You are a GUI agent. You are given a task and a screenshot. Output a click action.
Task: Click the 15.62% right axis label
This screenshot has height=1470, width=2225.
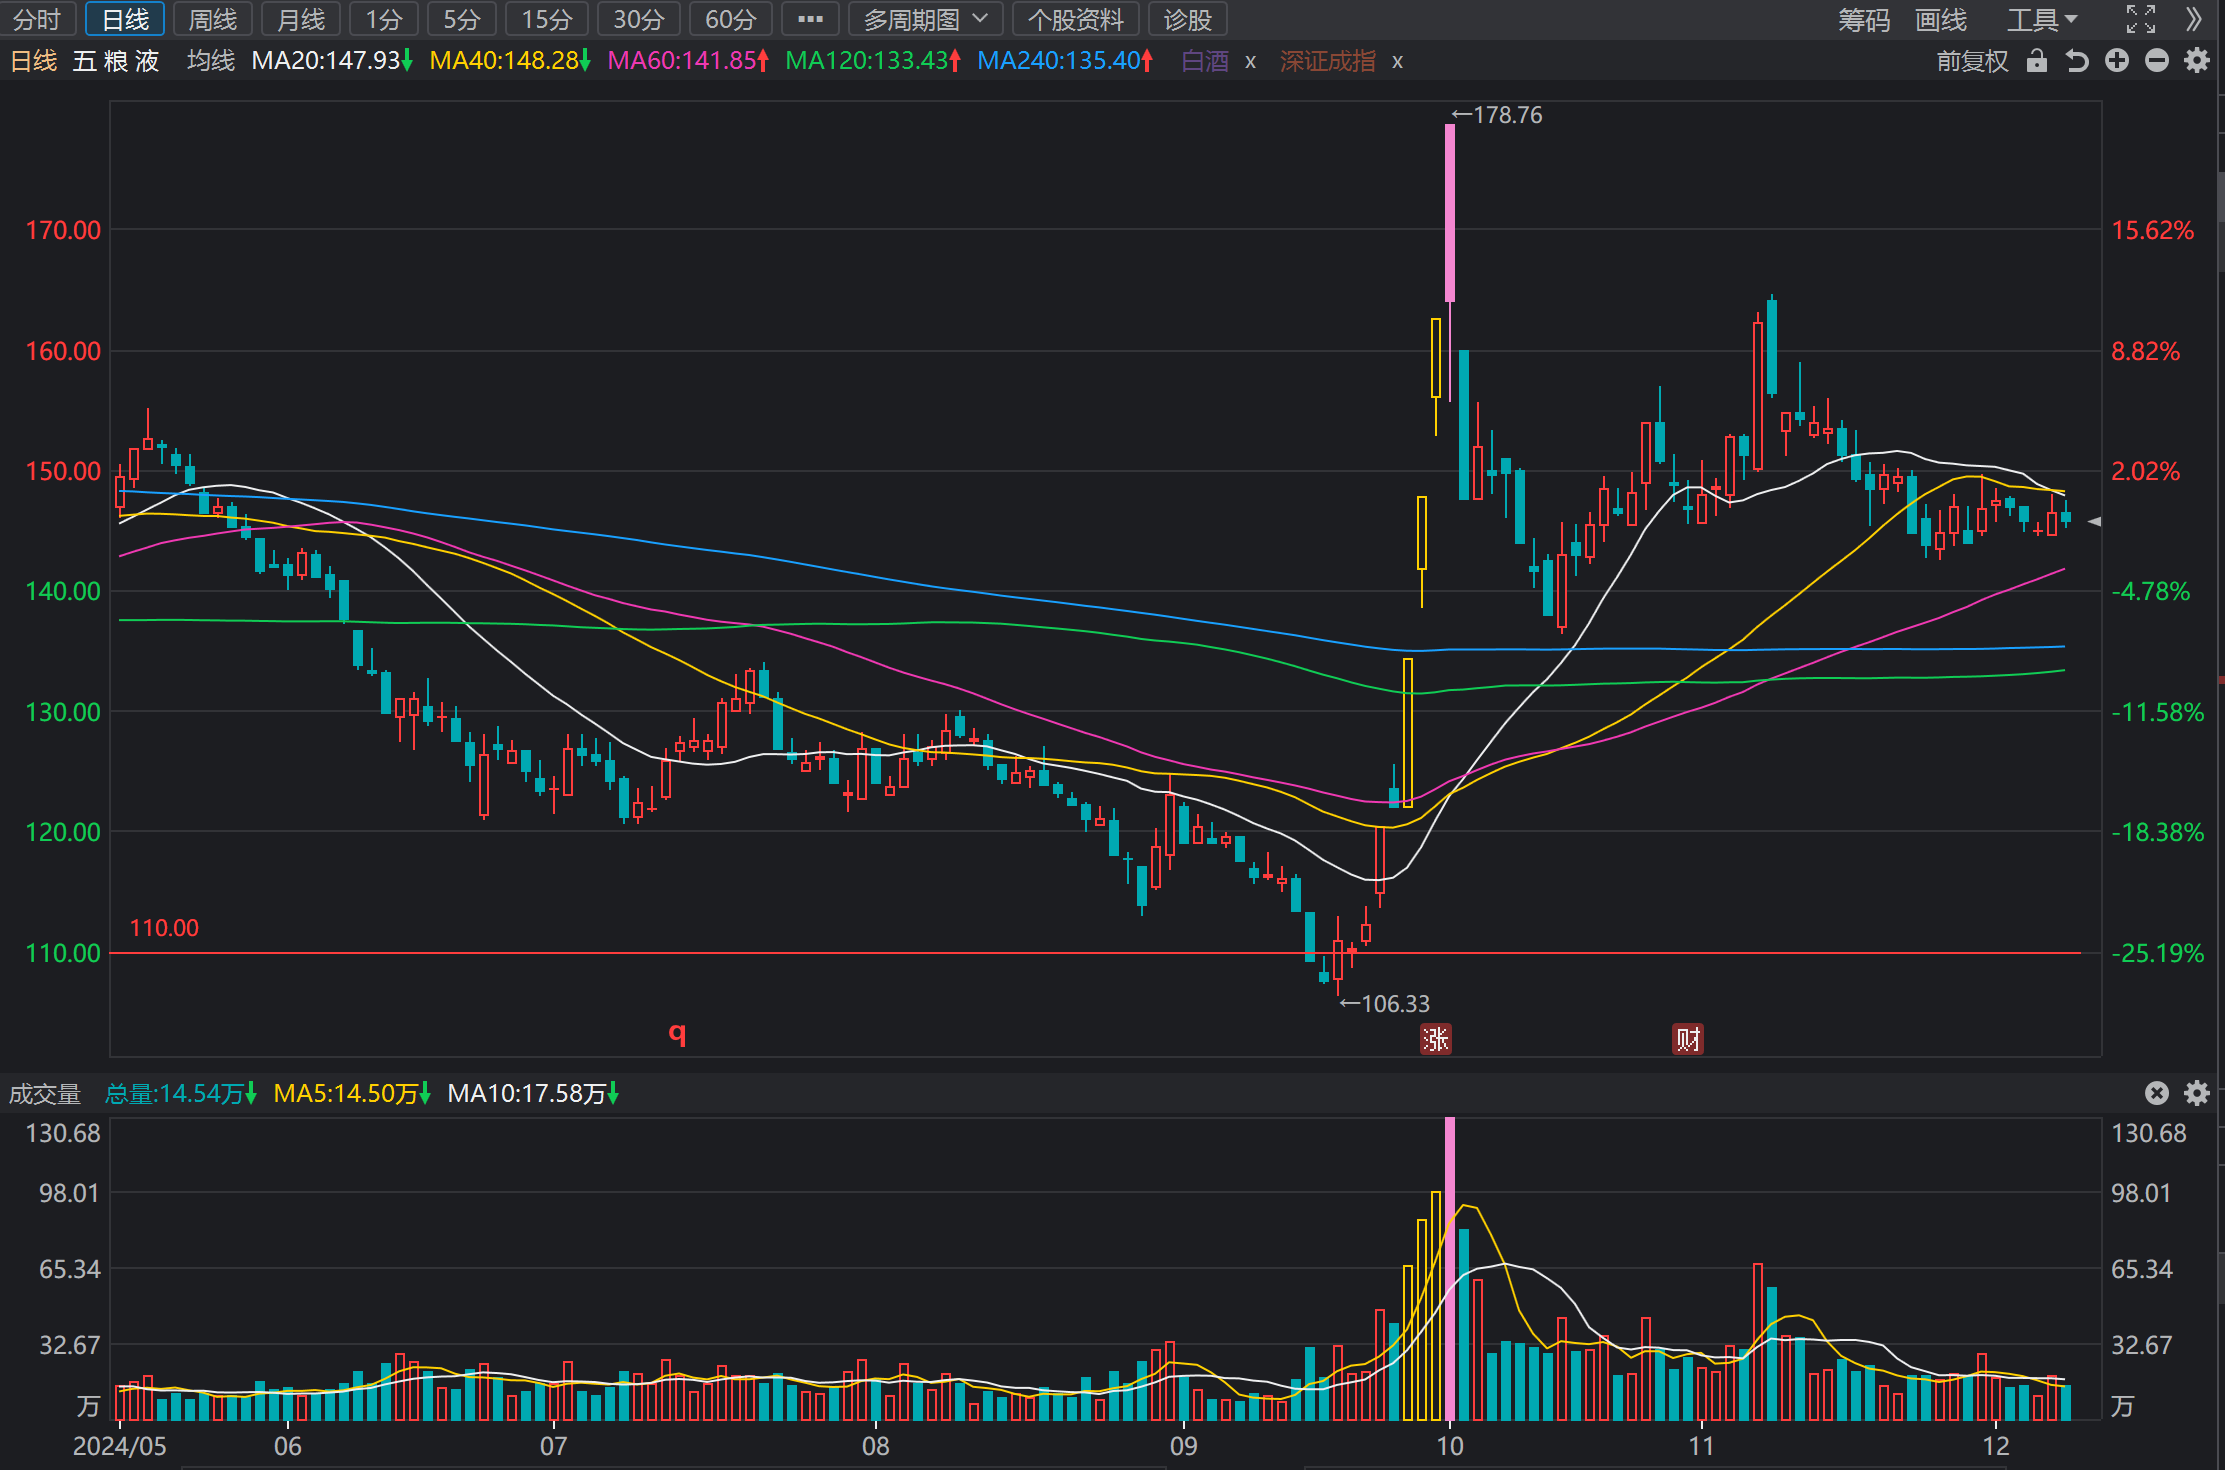point(2152,230)
